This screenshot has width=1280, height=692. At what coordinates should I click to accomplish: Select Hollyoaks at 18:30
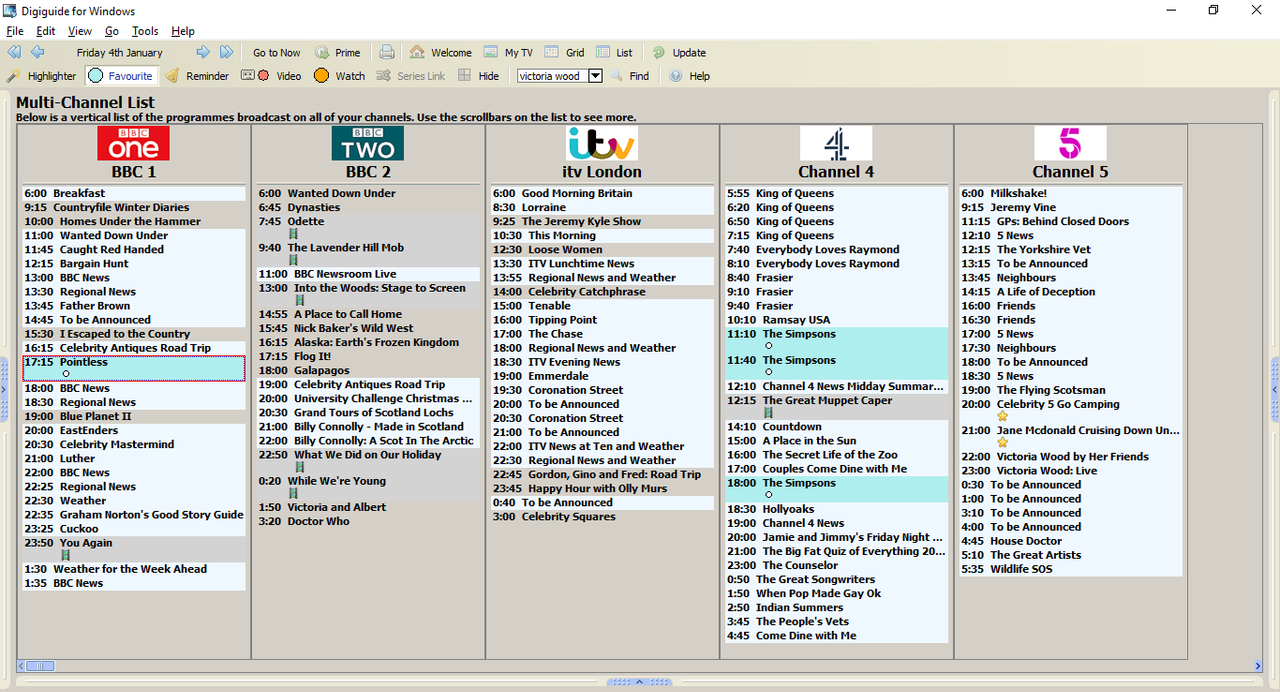tap(836, 509)
